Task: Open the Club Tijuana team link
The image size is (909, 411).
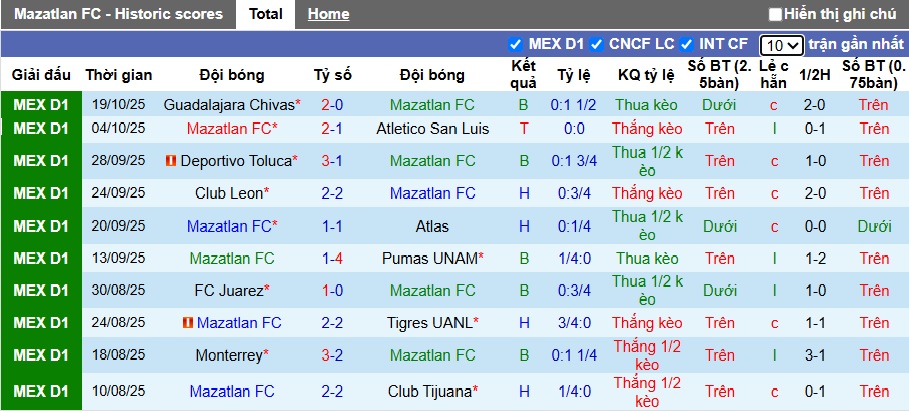Action: (429, 391)
